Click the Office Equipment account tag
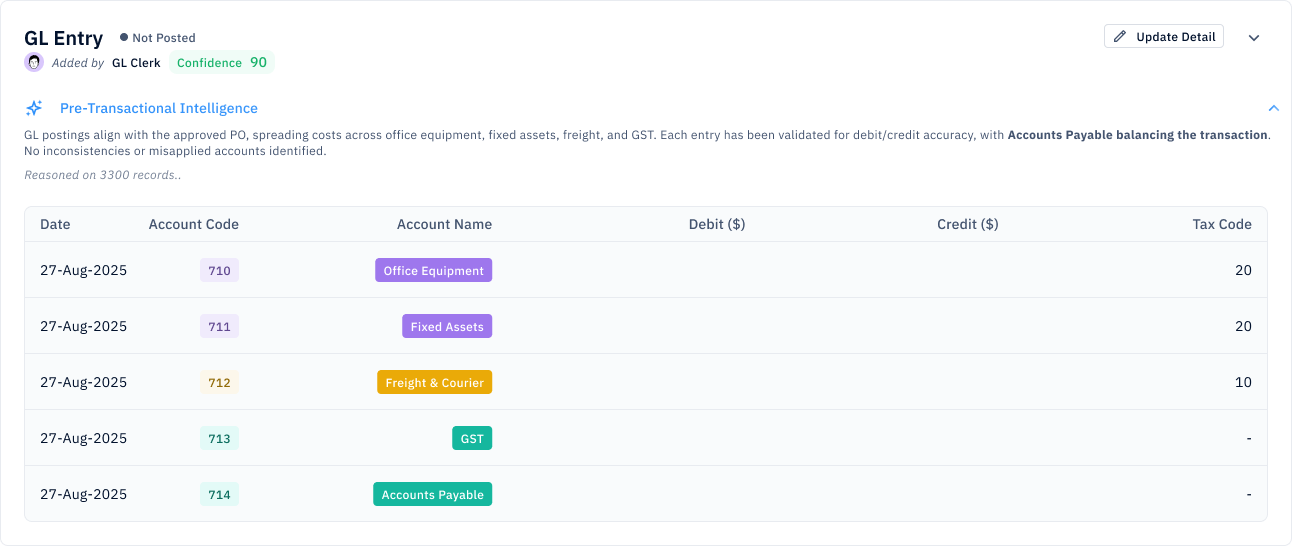1292x546 pixels. click(433, 270)
